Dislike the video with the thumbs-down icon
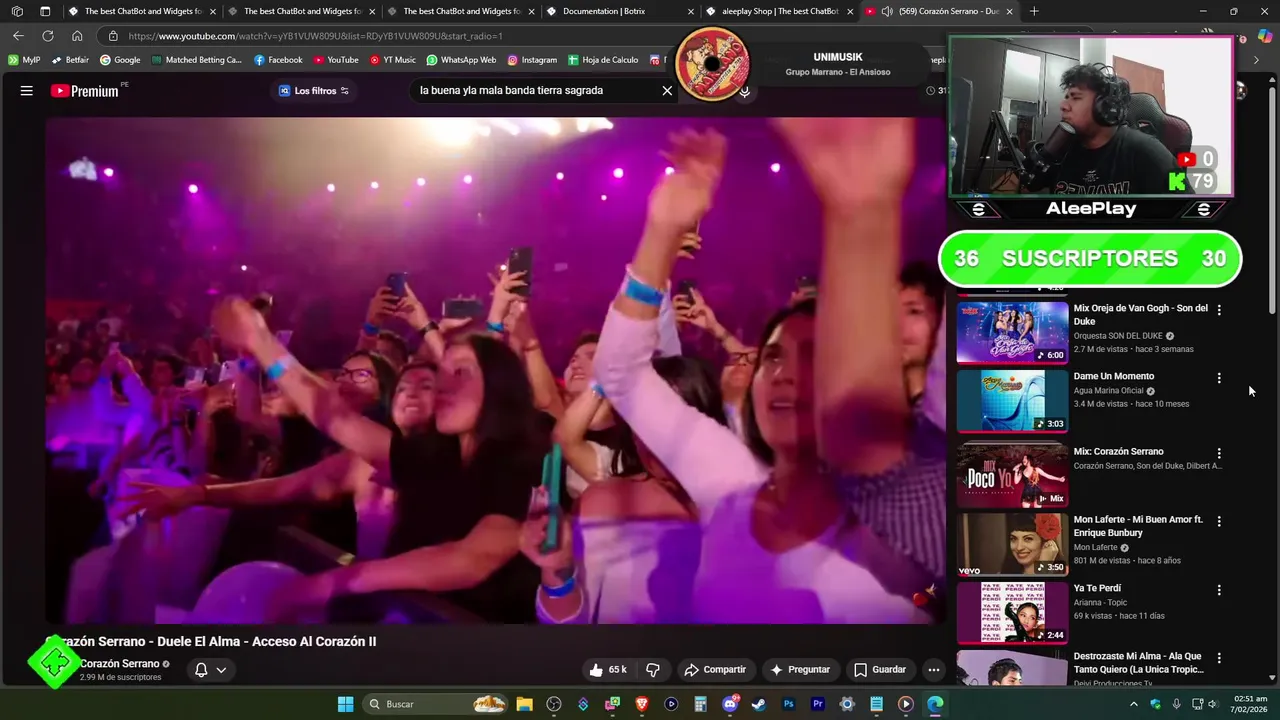The image size is (1280, 720). click(x=653, y=670)
